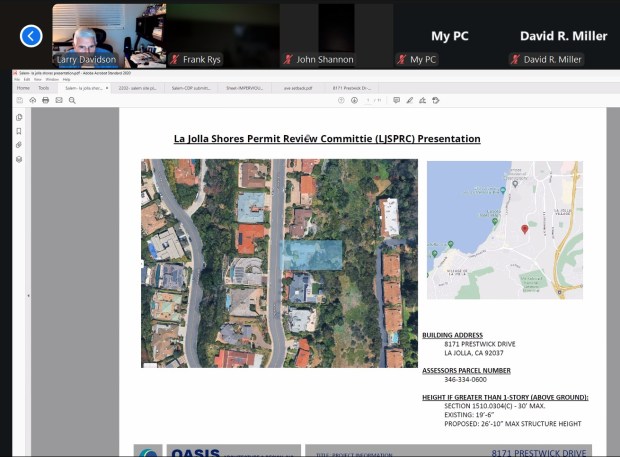This screenshot has height=457, width=620.
Task: Select Larry Davidson's video thumbnail
Action: click(107, 35)
